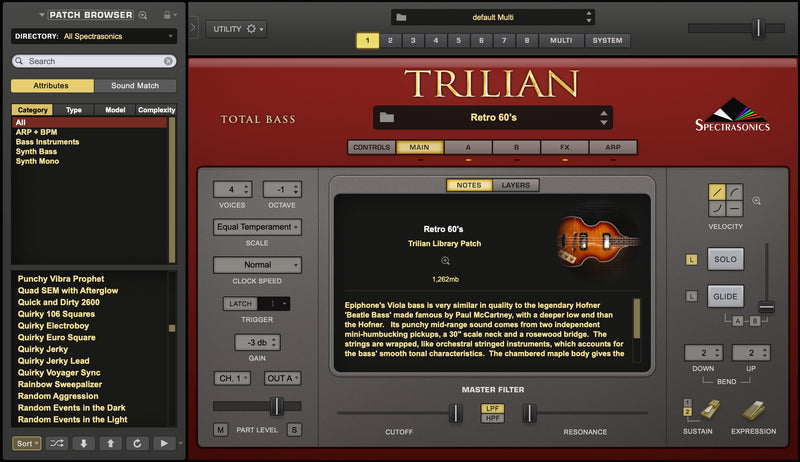Screen dimensions: 800x462
Task: Click the lock icon in Patch Browser header
Action: click(166, 15)
